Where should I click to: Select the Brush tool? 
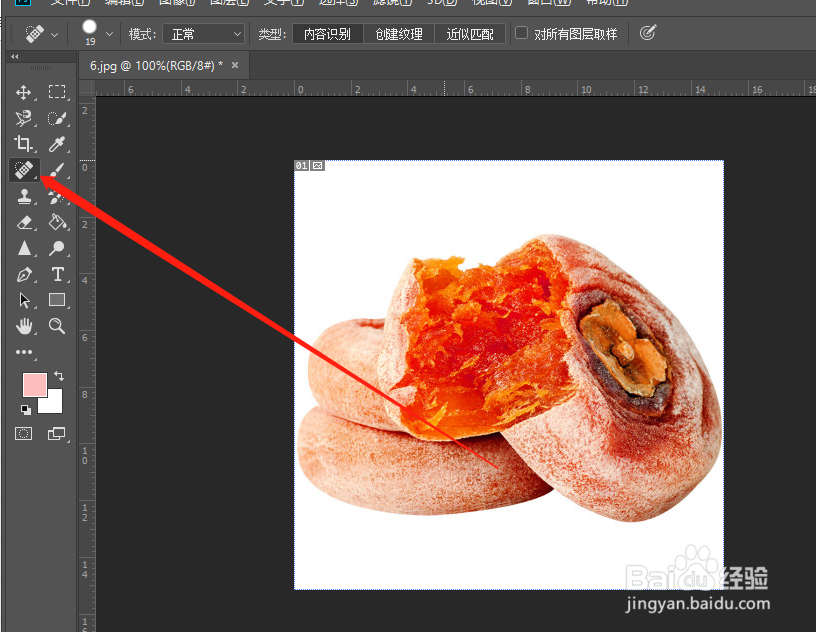coord(57,170)
